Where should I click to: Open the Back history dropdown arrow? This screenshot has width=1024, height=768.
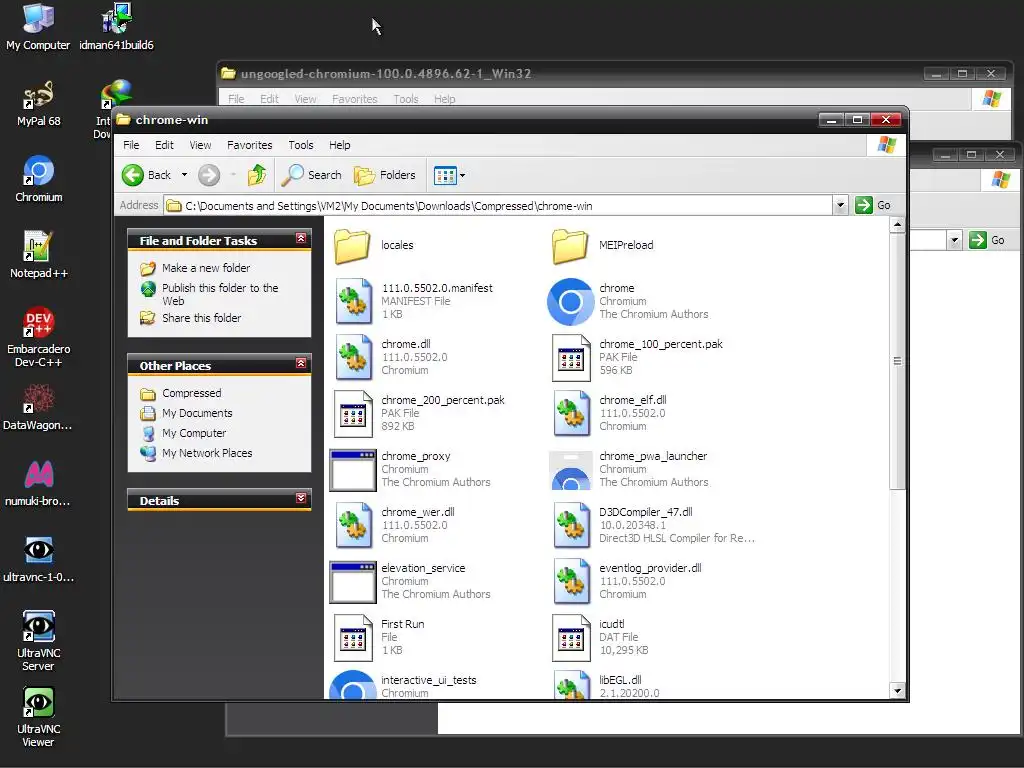pyautogui.click(x=184, y=175)
